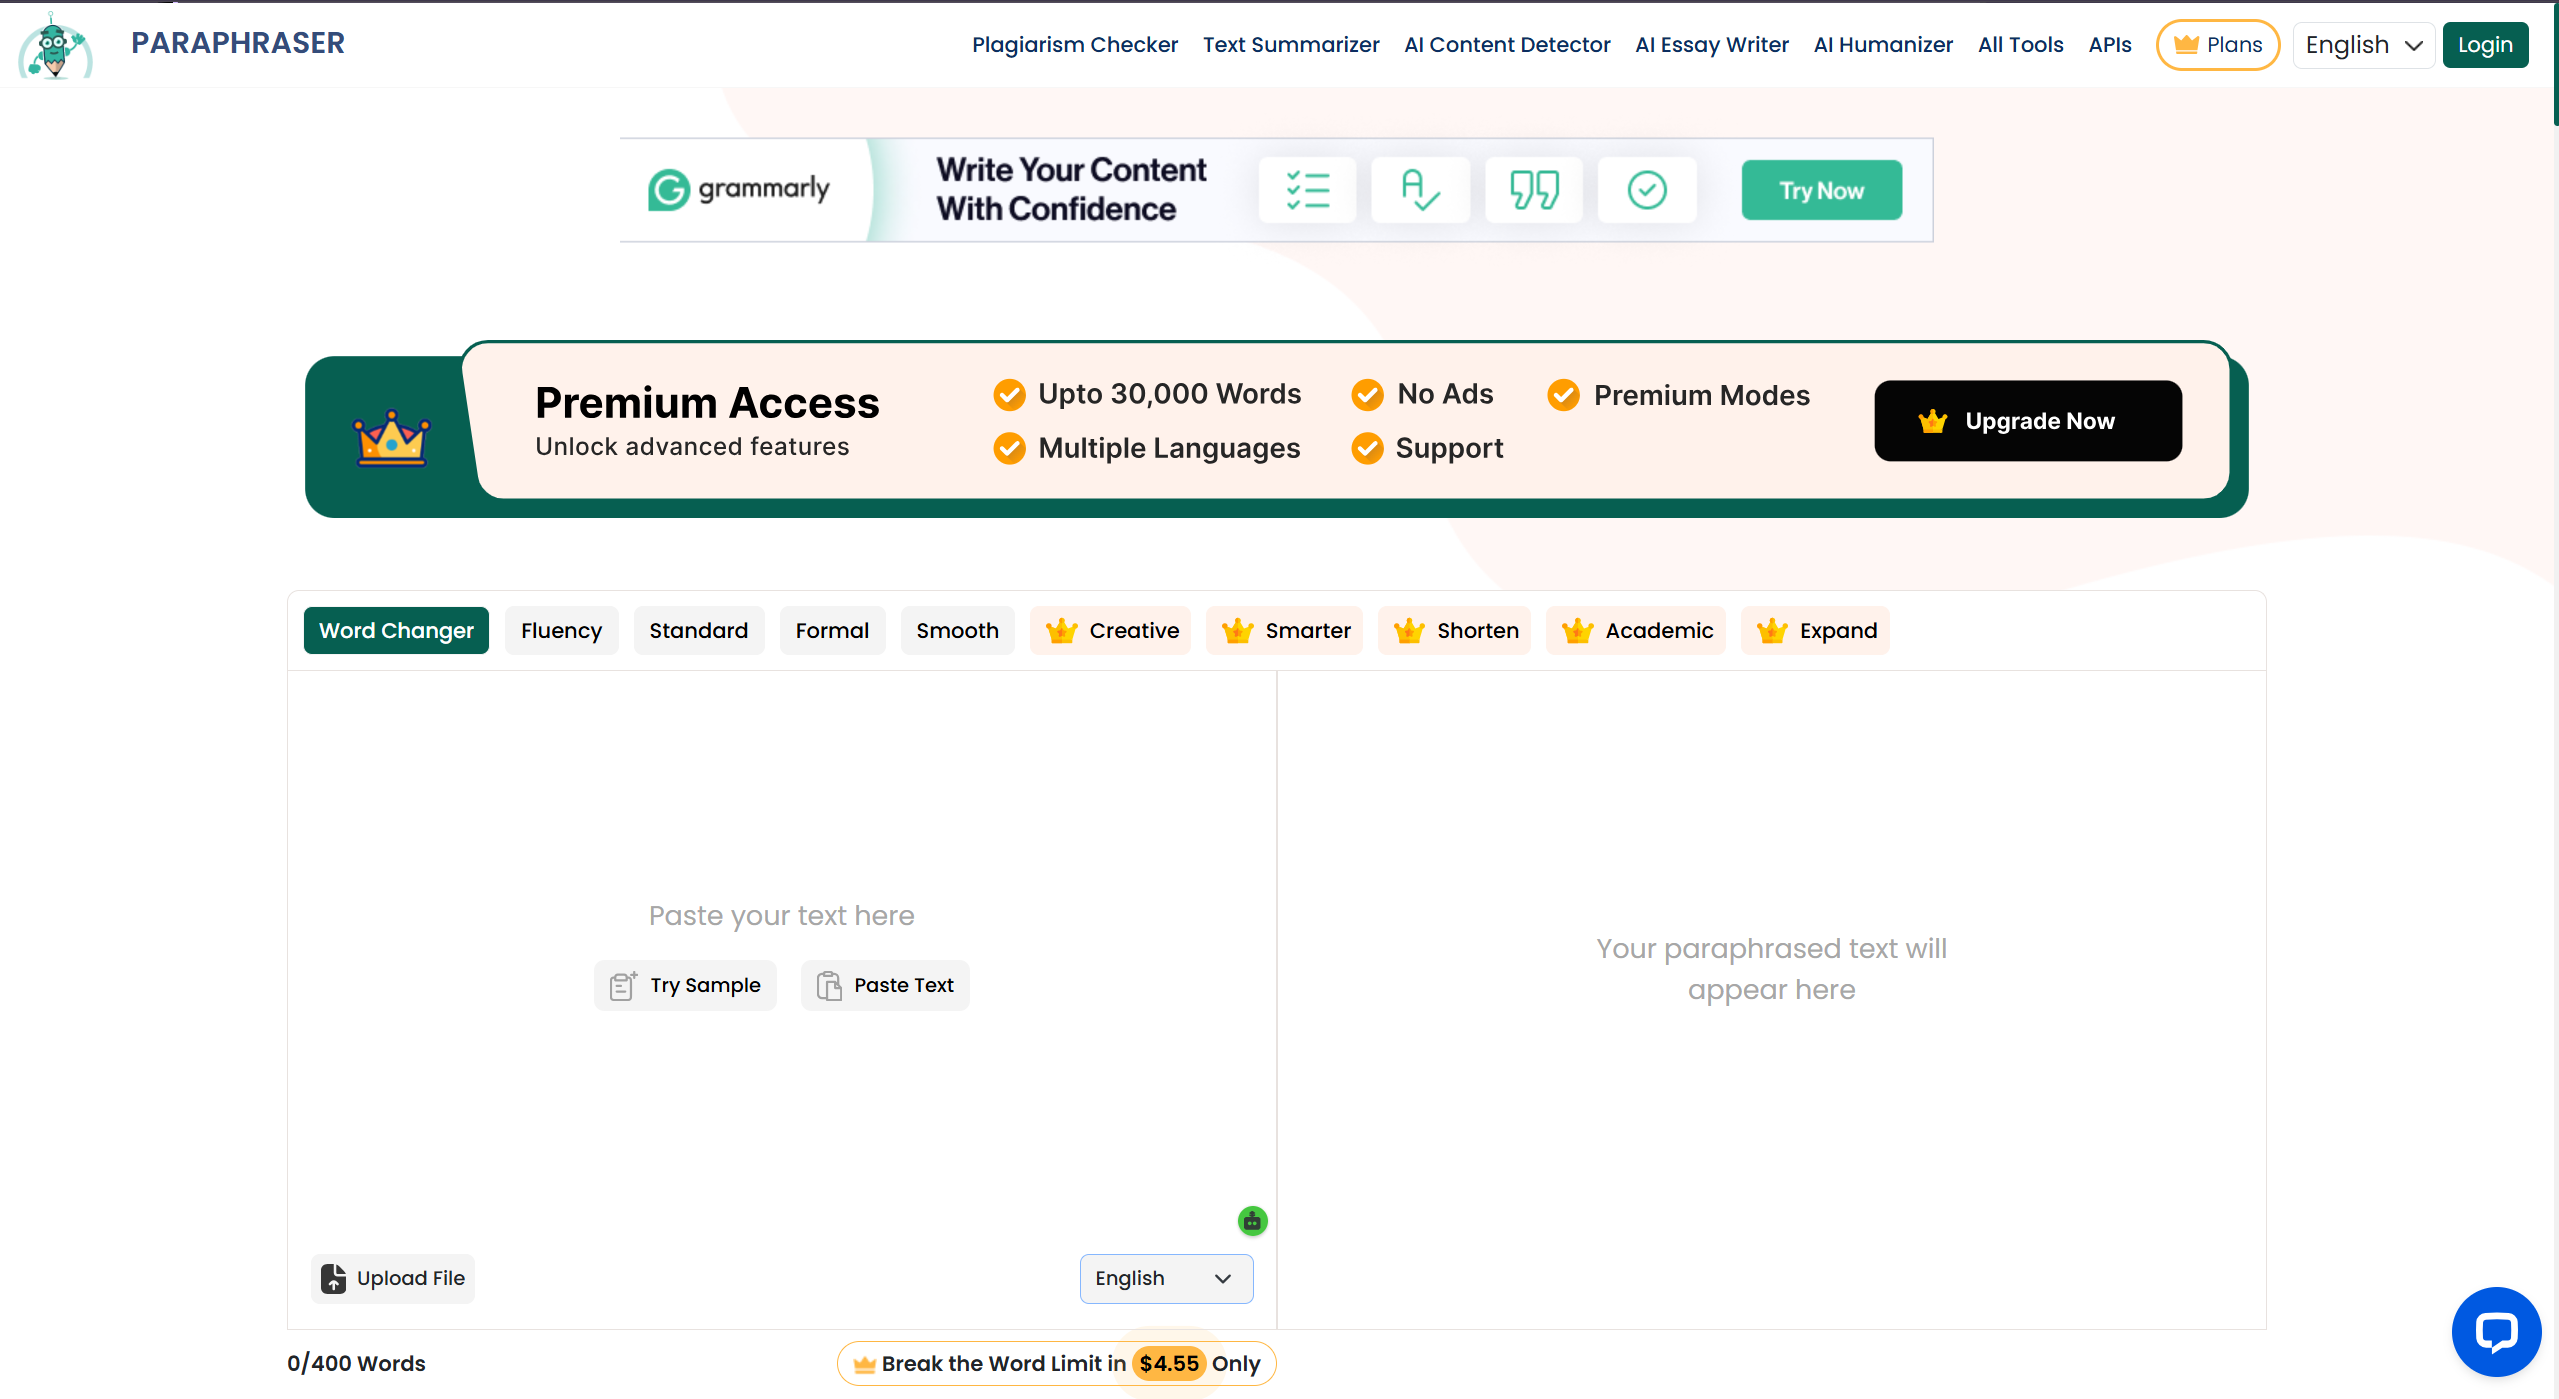Click the Plans button
The image size is (2559, 1399).
coord(2218,45)
